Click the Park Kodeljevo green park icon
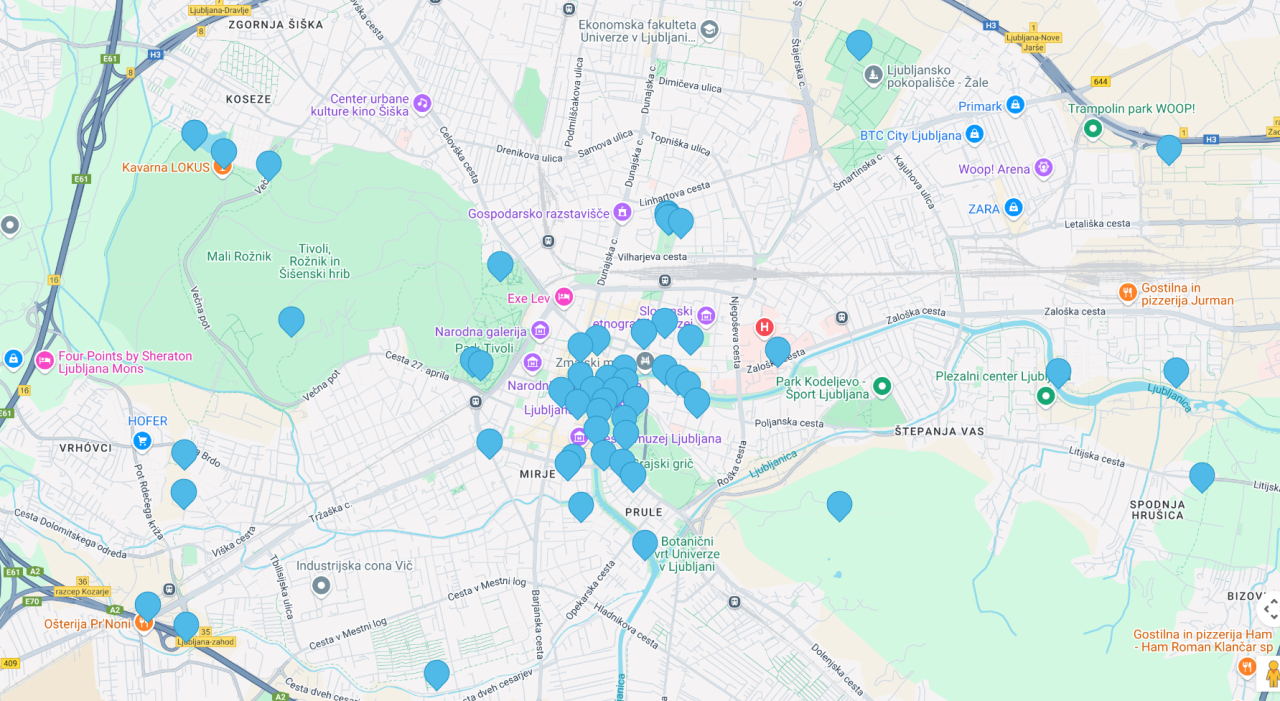The image size is (1280, 701). [x=882, y=386]
